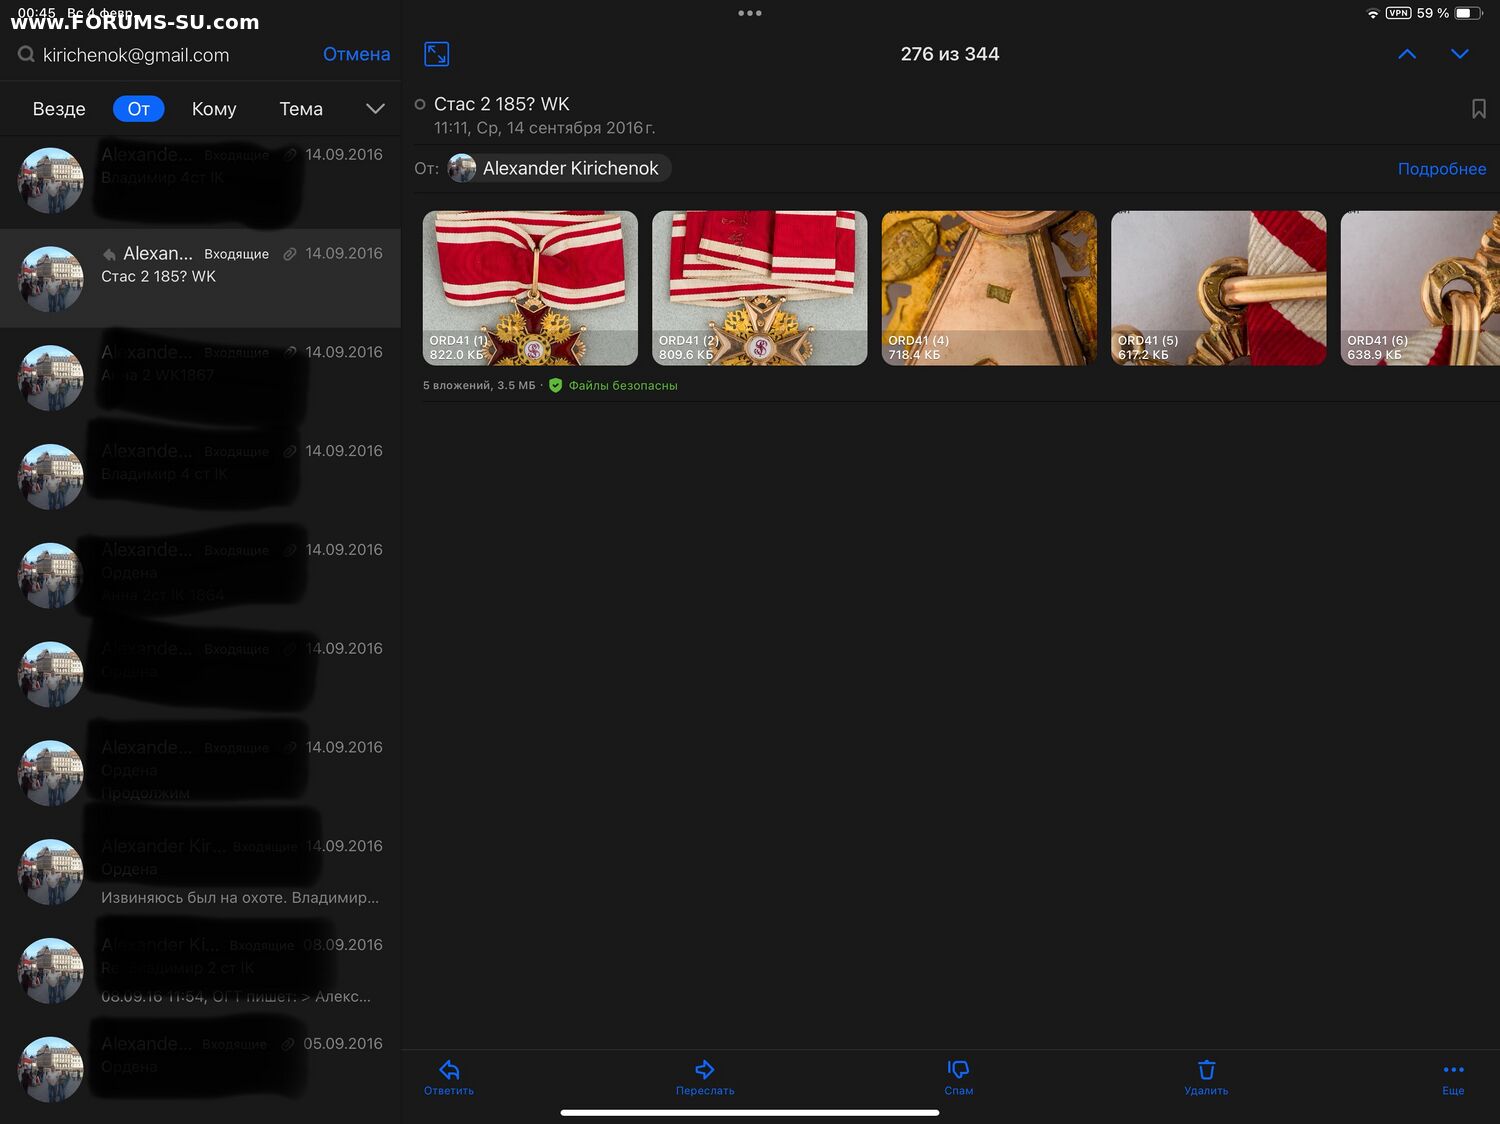
Task: Expand message to full screen view
Action: 437,54
